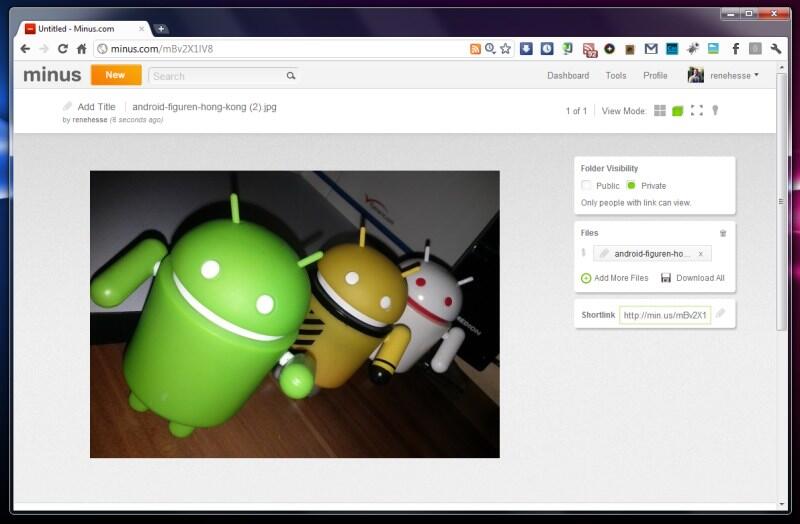Open Chrome wrench settings menu
The image size is (800, 524).
click(776, 49)
